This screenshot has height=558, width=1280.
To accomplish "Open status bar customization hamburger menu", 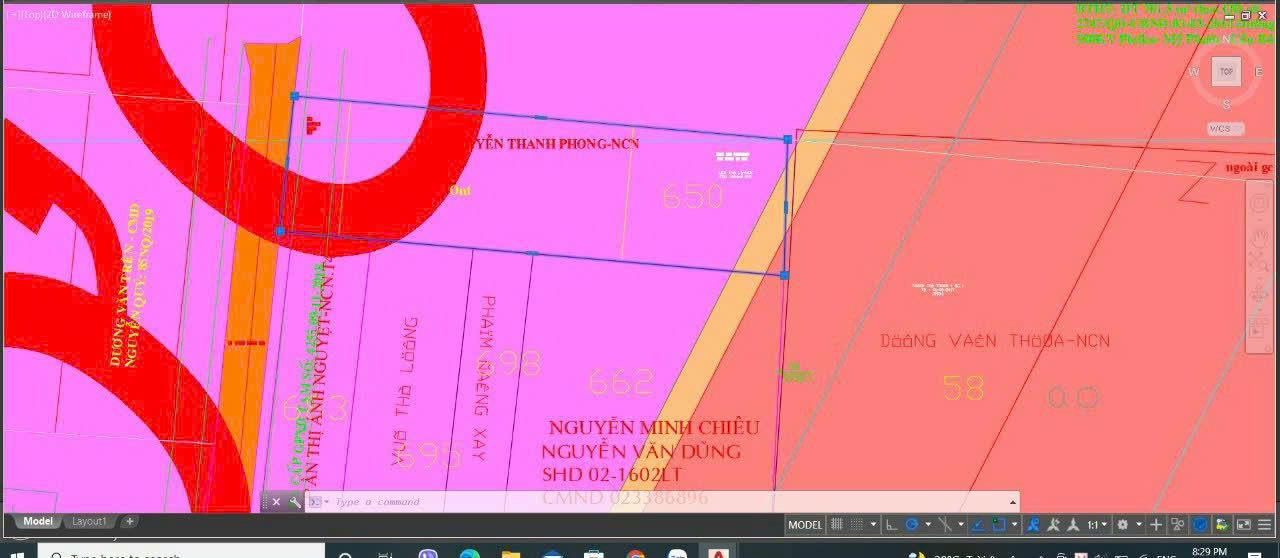I will coord(1264,525).
